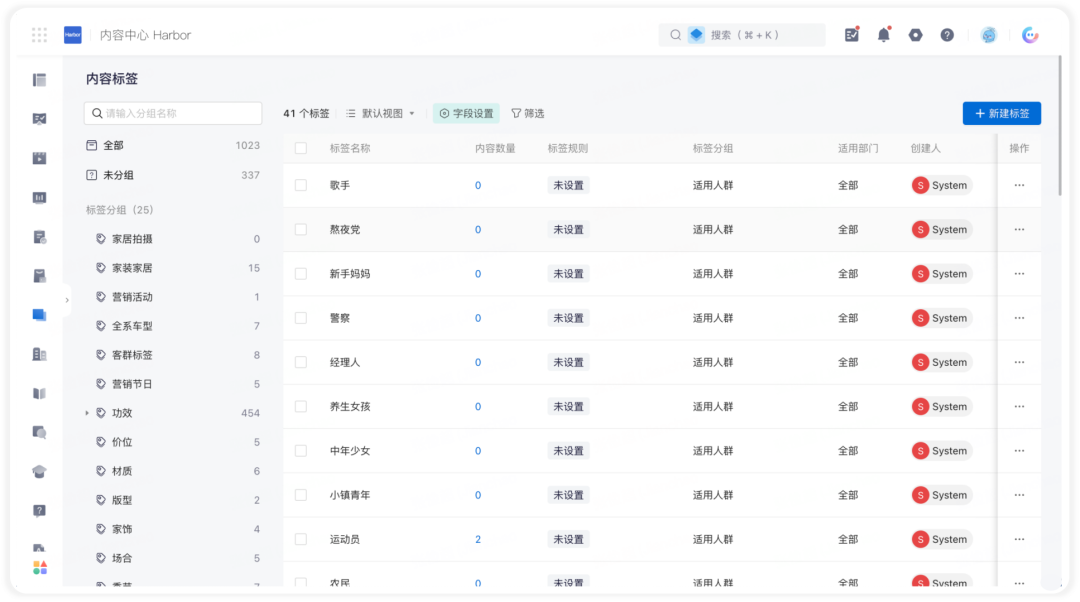Image resolution: width=1080 pixels, height=602 pixels.
Task: Click the user avatar in header
Action: (x=988, y=35)
